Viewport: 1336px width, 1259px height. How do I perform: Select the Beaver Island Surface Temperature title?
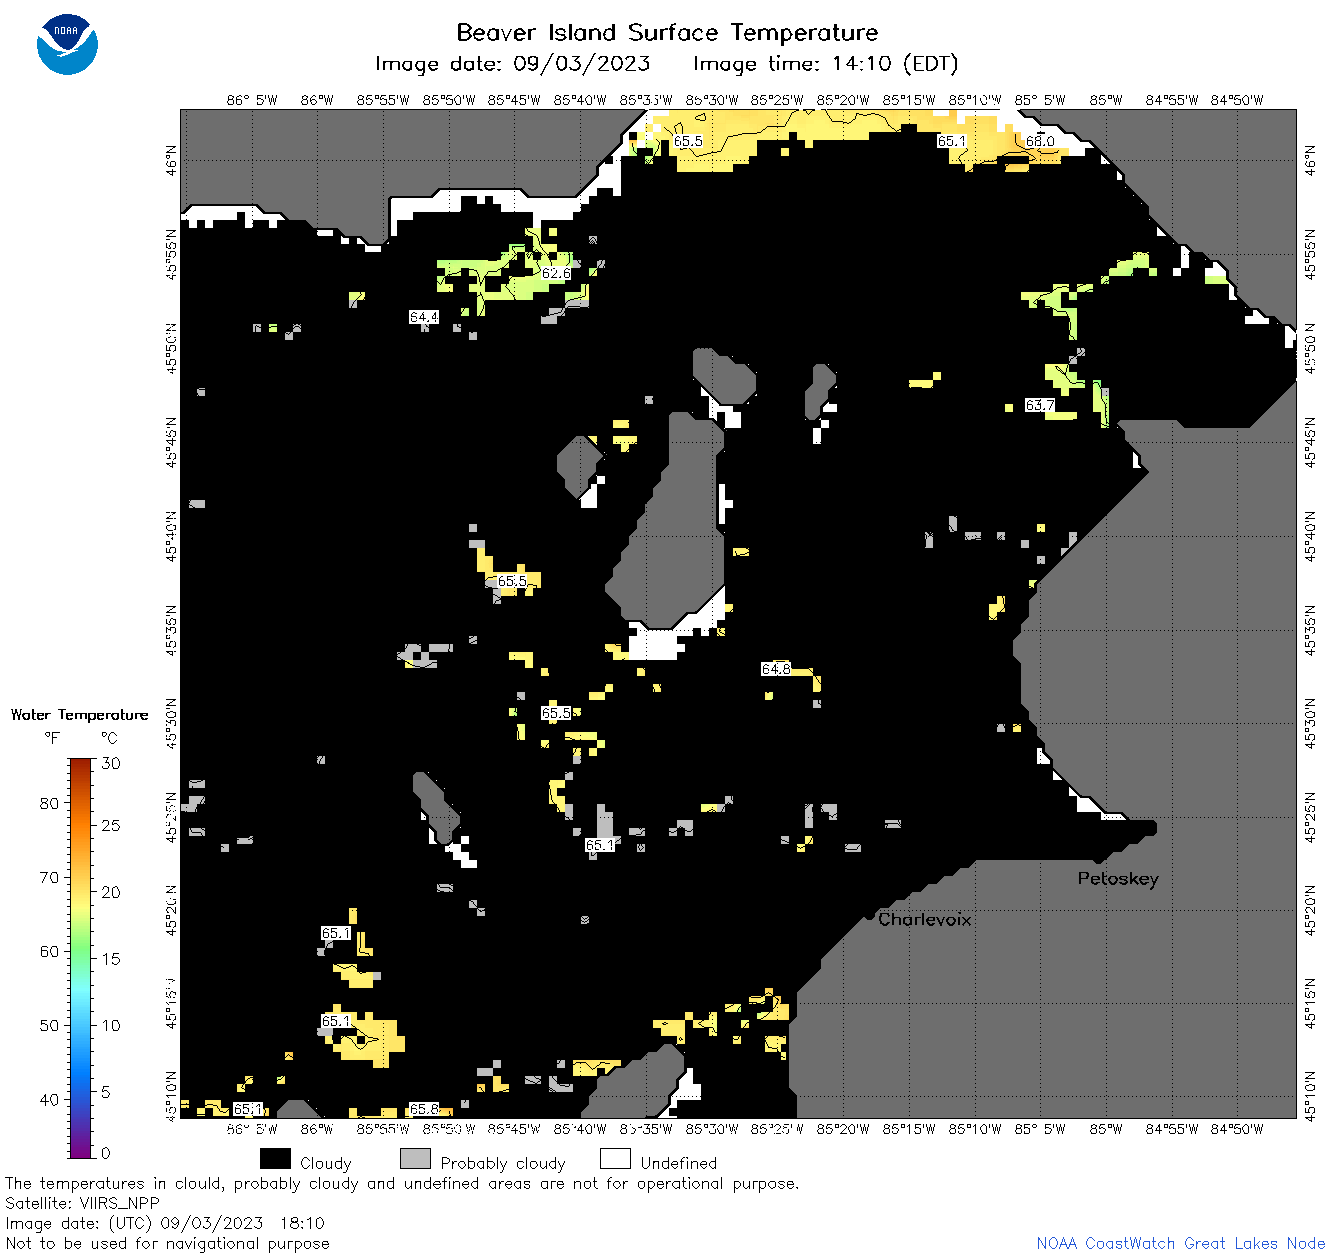tap(667, 32)
